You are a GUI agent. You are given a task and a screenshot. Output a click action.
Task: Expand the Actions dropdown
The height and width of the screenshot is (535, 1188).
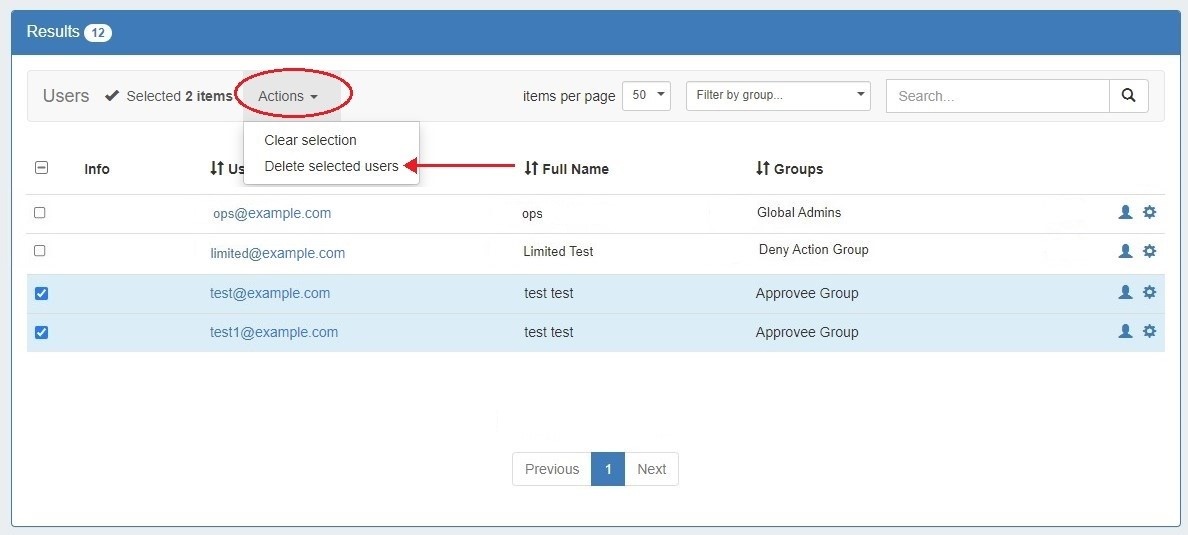tap(287, 96)
